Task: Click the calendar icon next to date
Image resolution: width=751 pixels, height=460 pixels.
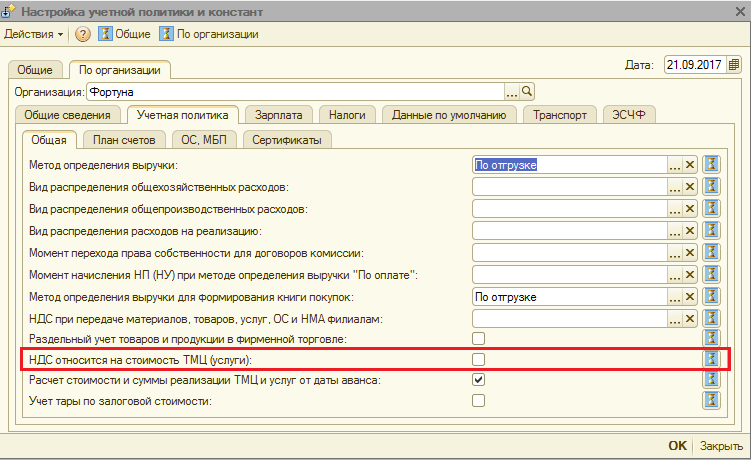Action: 734,65
